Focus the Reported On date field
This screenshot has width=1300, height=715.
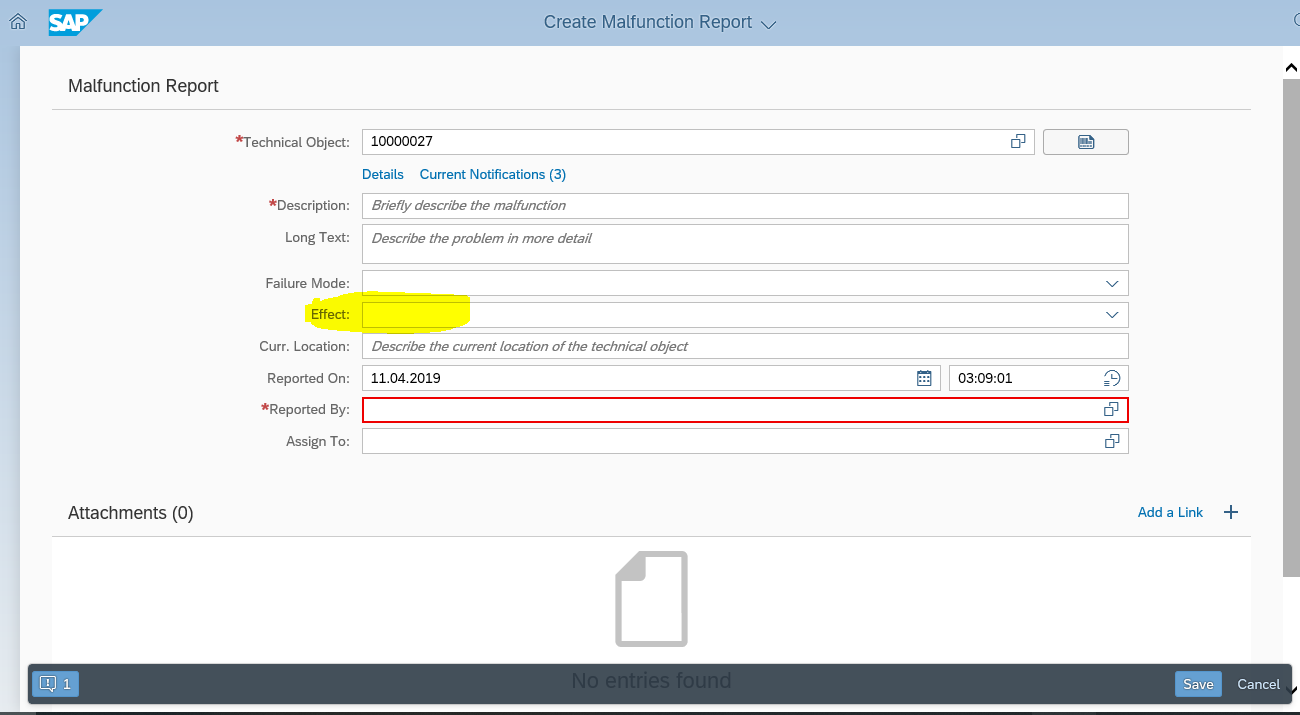(x=651, y=378)
